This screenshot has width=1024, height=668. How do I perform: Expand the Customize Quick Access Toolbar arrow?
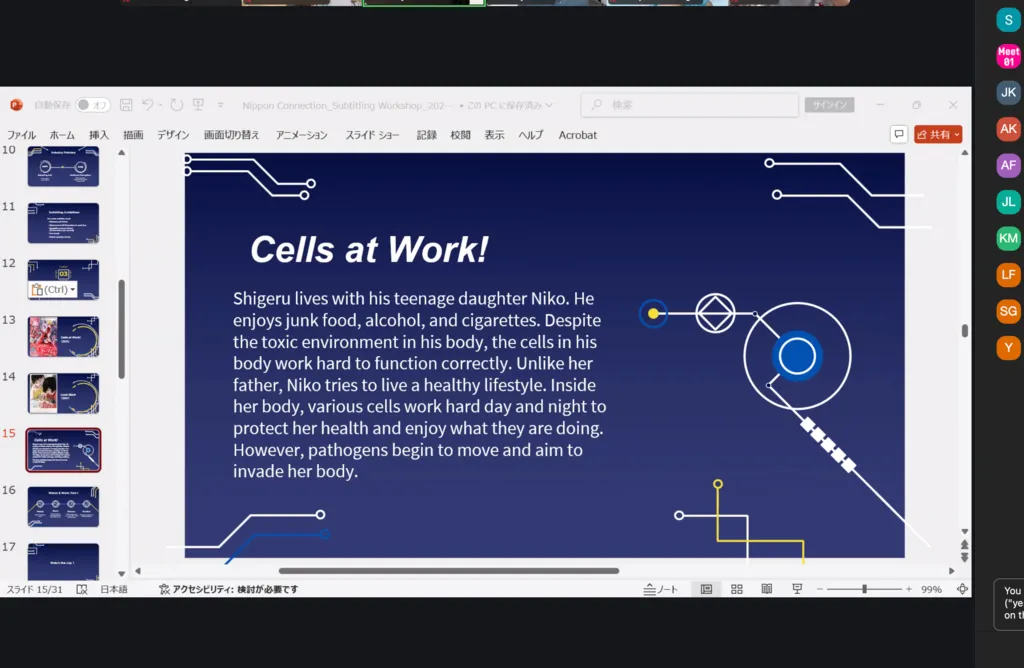(x=220, y=105)
